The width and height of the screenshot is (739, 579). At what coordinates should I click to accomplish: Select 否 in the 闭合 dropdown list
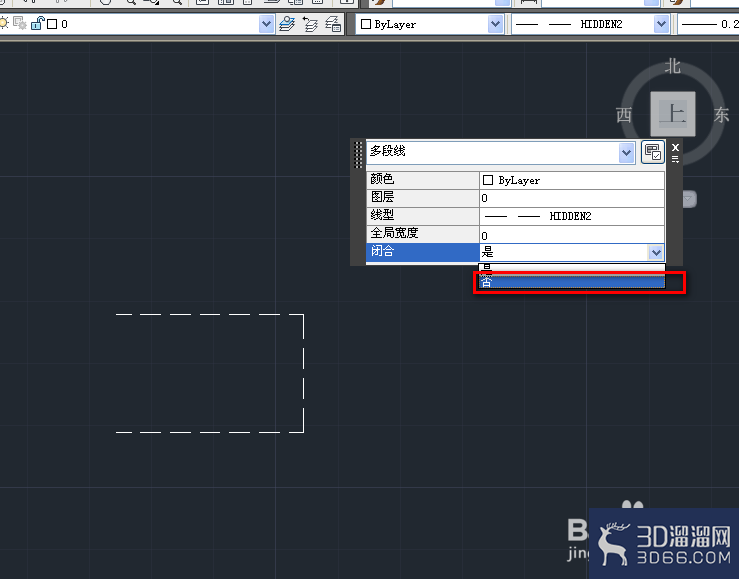tap(572, 282)
